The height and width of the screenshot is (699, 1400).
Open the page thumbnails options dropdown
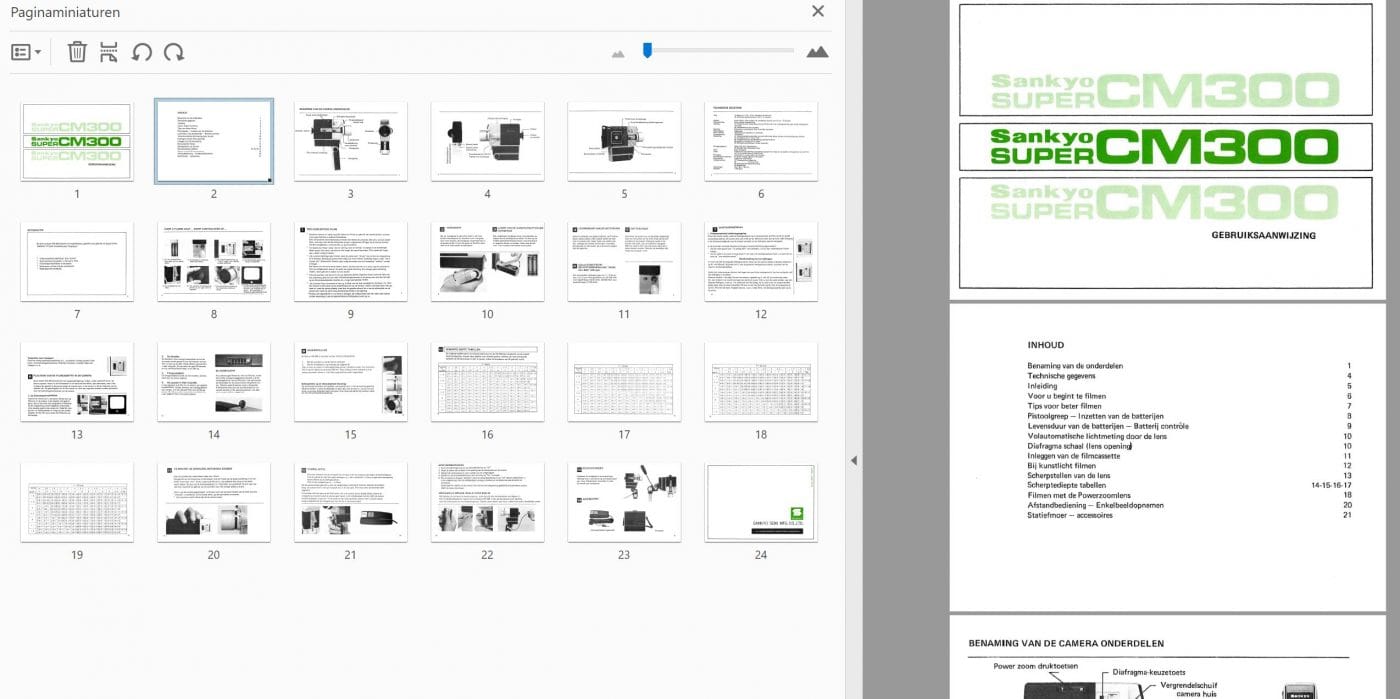[x=26, y=52]
